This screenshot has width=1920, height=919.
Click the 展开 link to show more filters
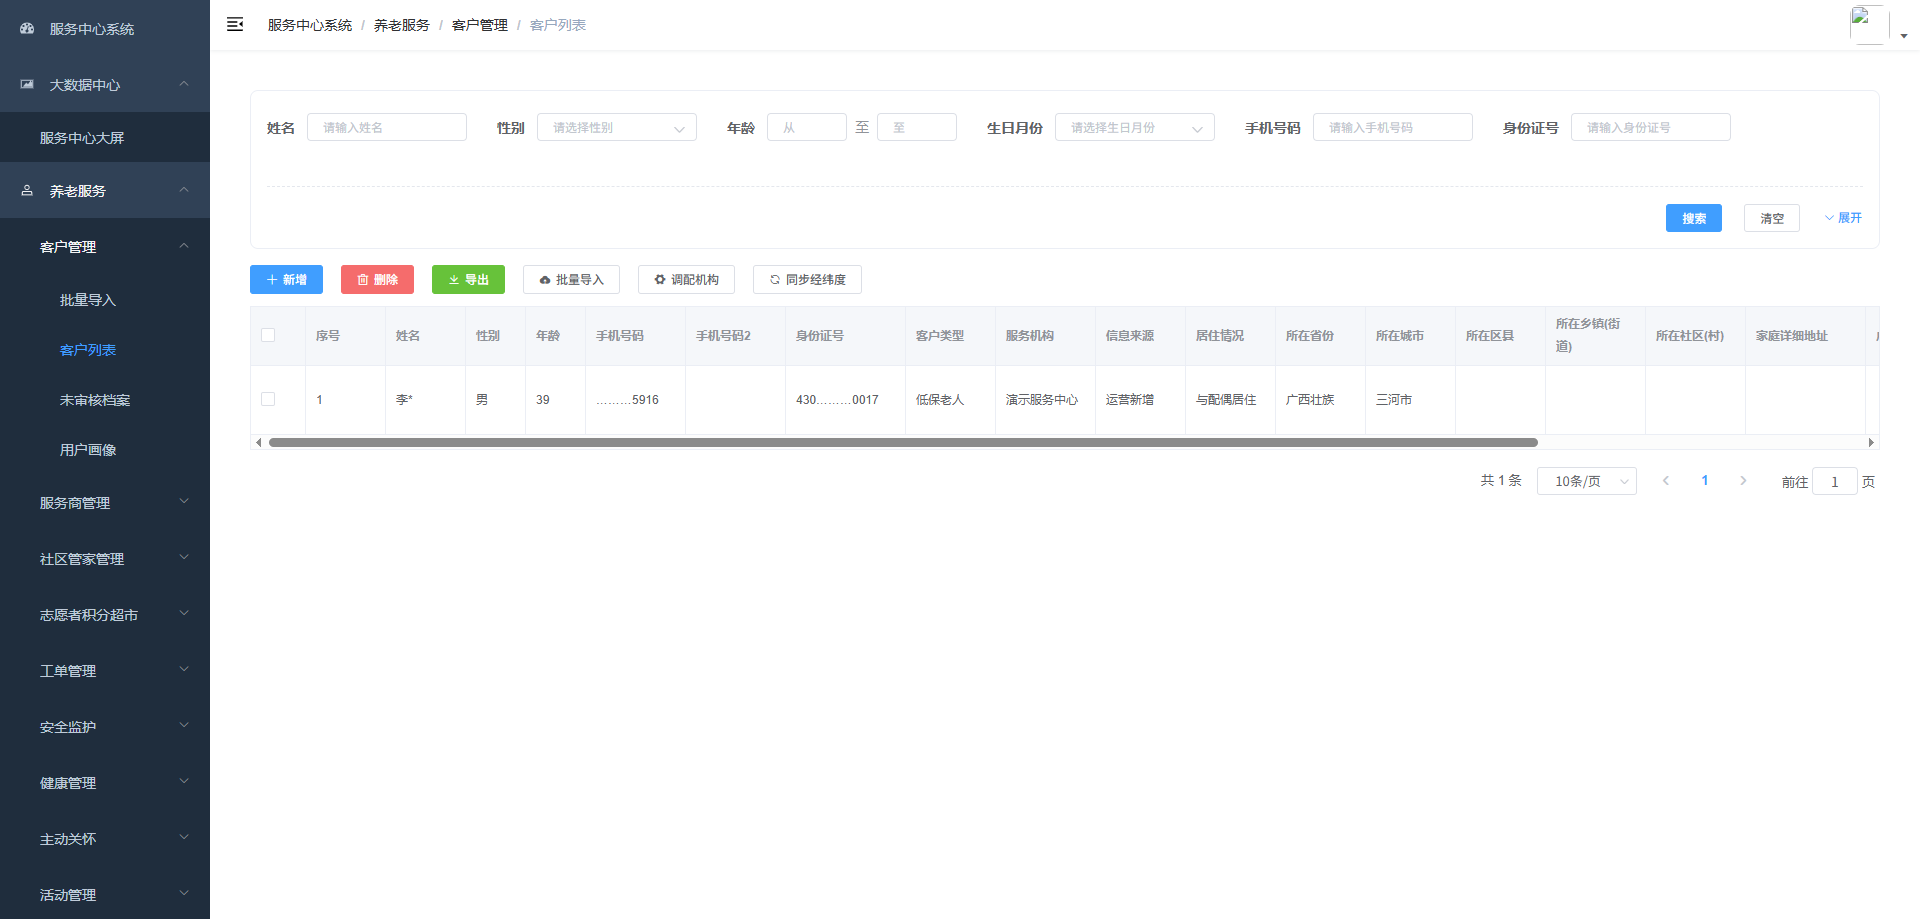(1843, 218)
